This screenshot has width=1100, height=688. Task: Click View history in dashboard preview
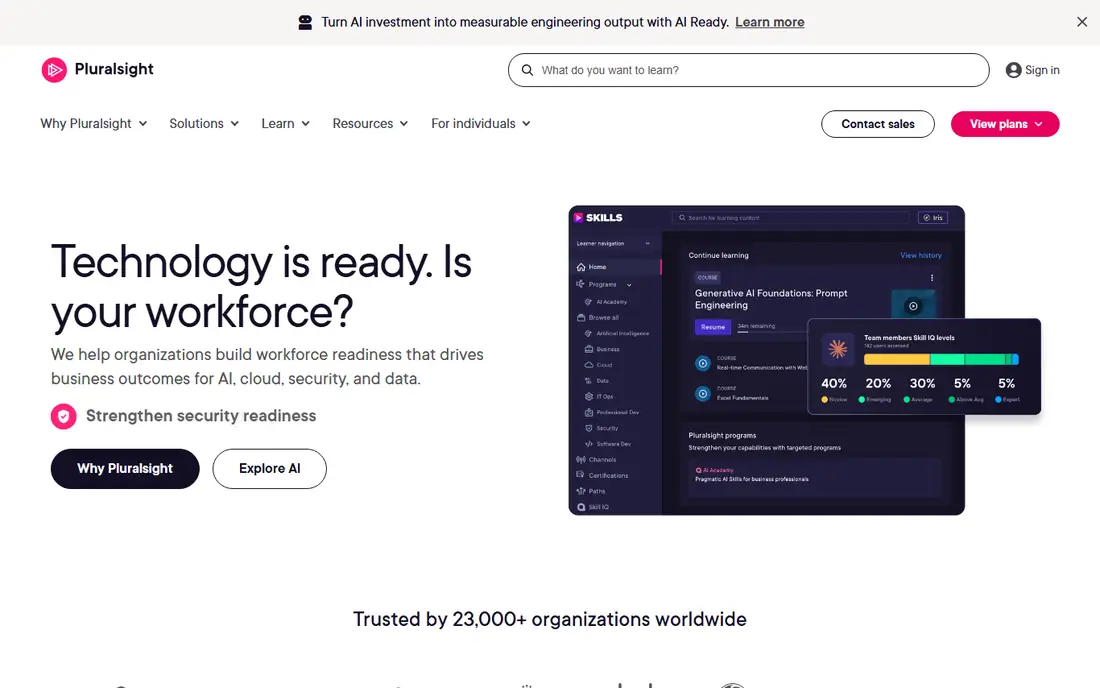pos(920,255)
